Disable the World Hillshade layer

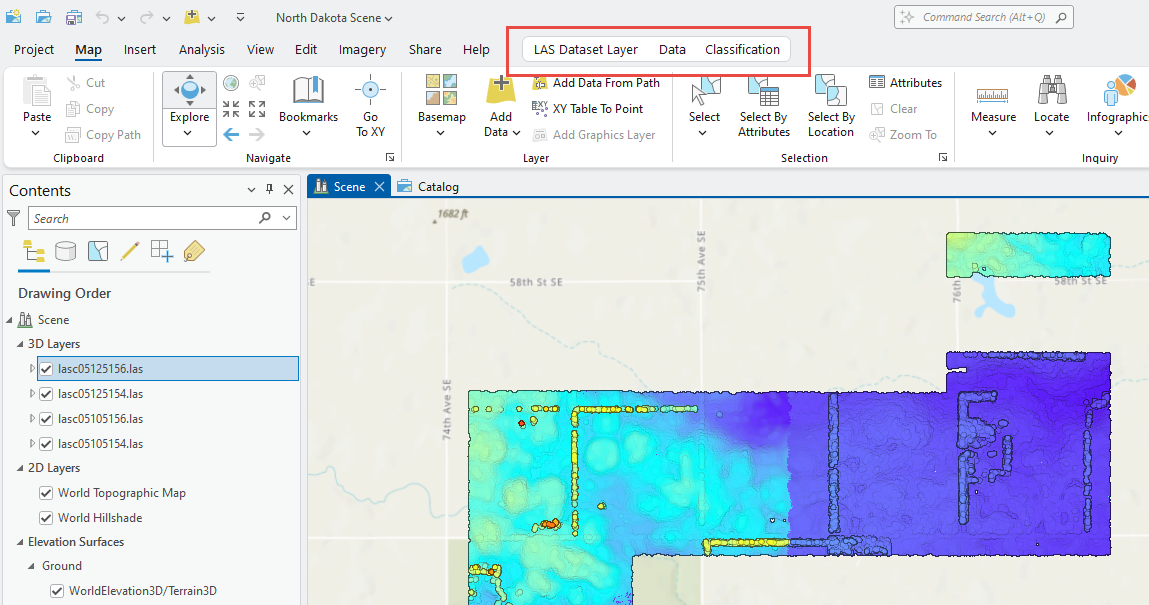[46, 518]
